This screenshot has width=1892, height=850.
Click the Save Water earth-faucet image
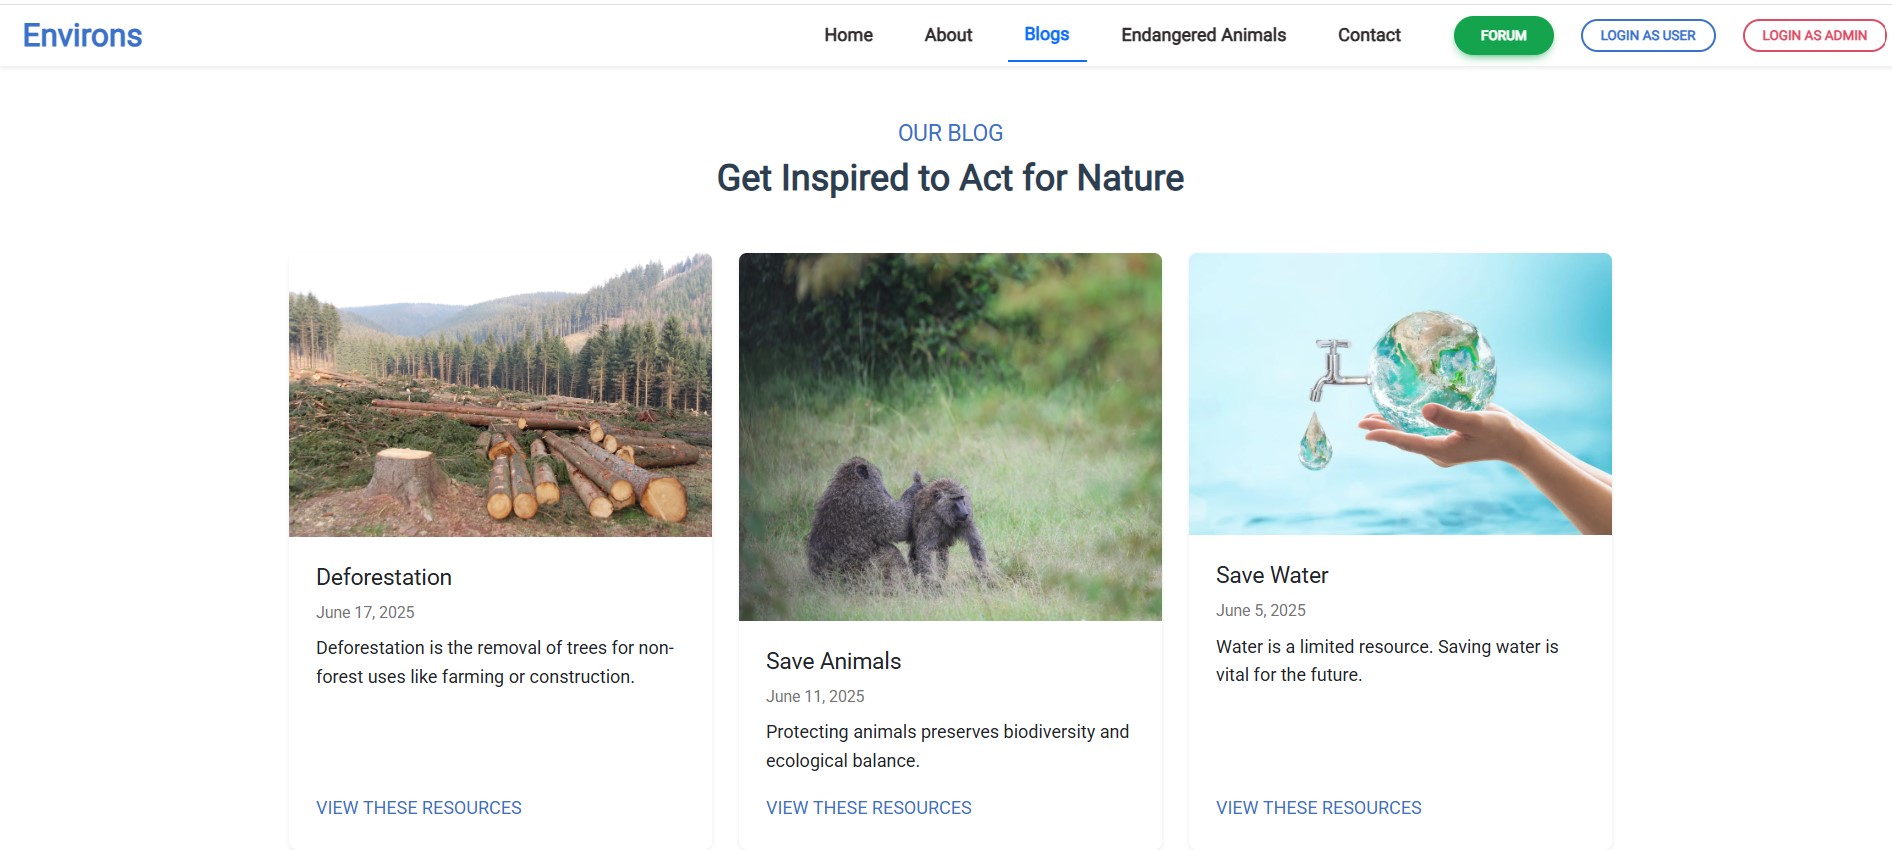[1400, 393]
